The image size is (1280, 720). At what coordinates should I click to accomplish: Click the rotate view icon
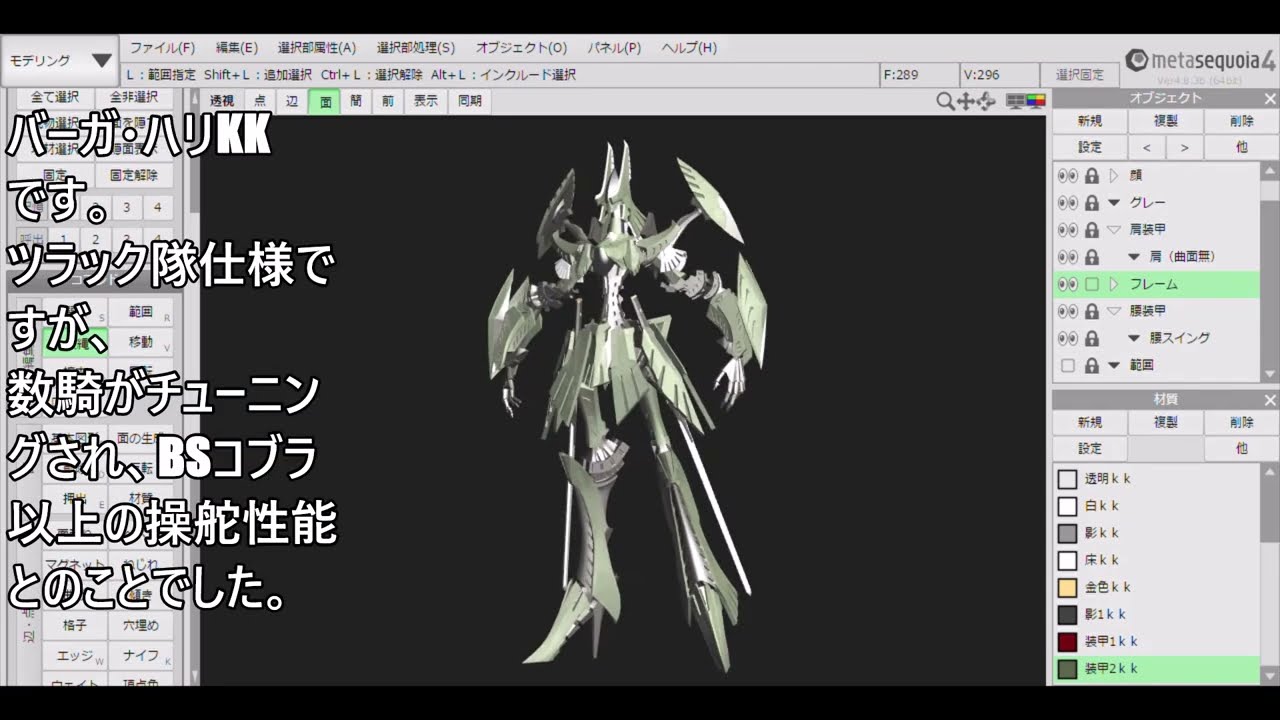coord(986,101)
